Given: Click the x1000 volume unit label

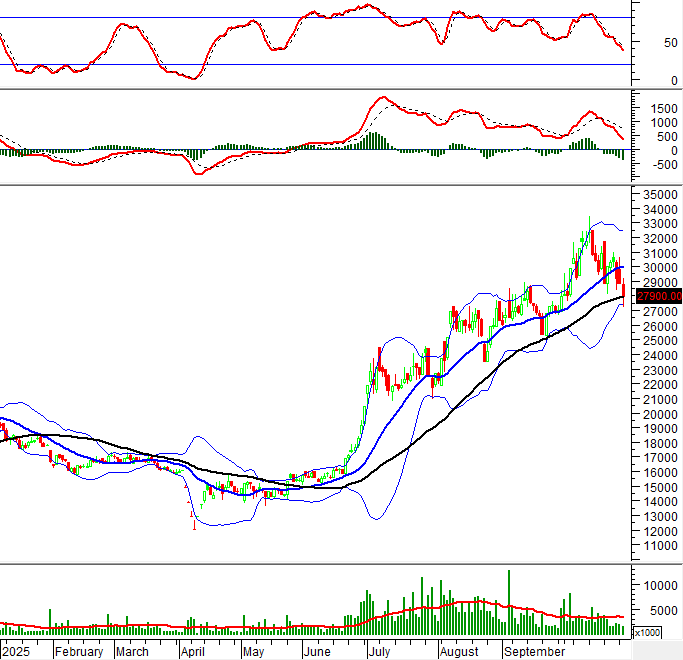Looking at the screenshot, I should pos(647,632).
